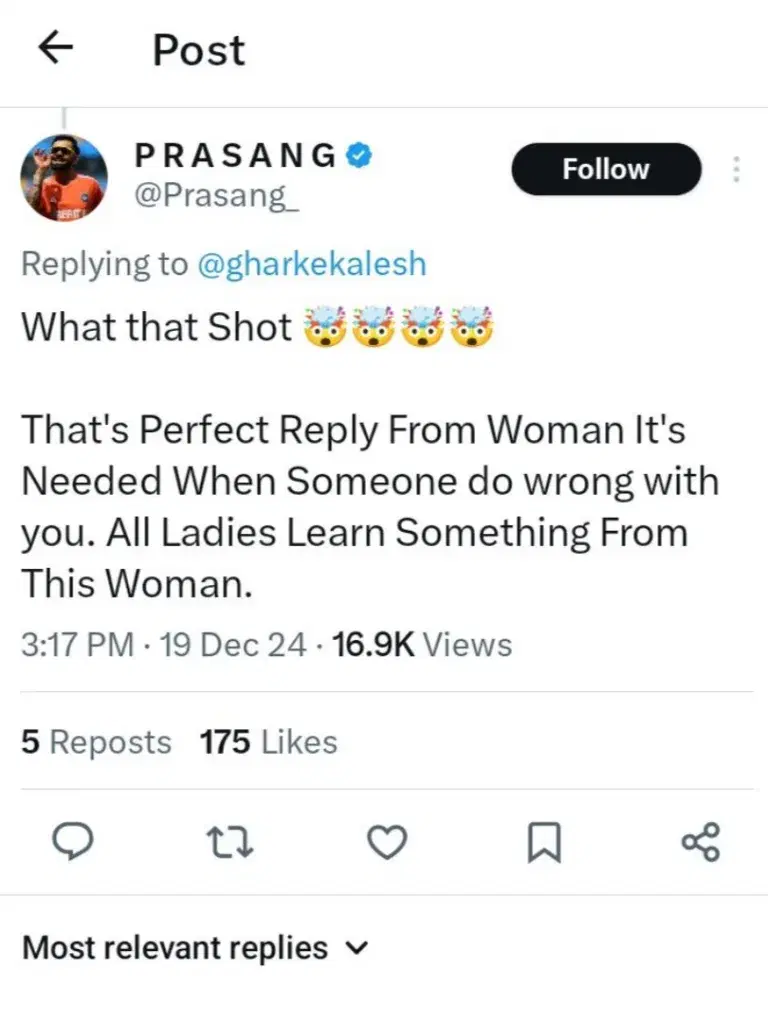Open the @gharkekalesh profile link
This screenshot has height=1024, width=768.
311,264
